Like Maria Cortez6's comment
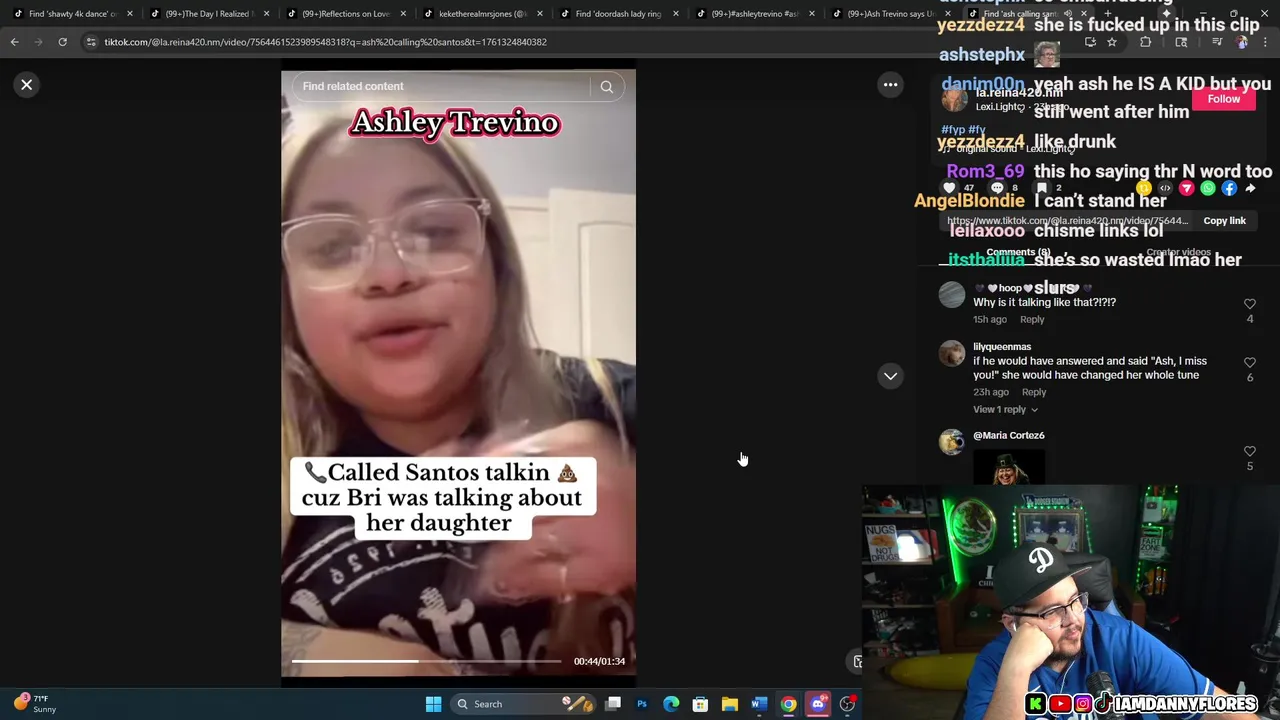This screenshot has height=720, width=1280. coord(1249,451)
